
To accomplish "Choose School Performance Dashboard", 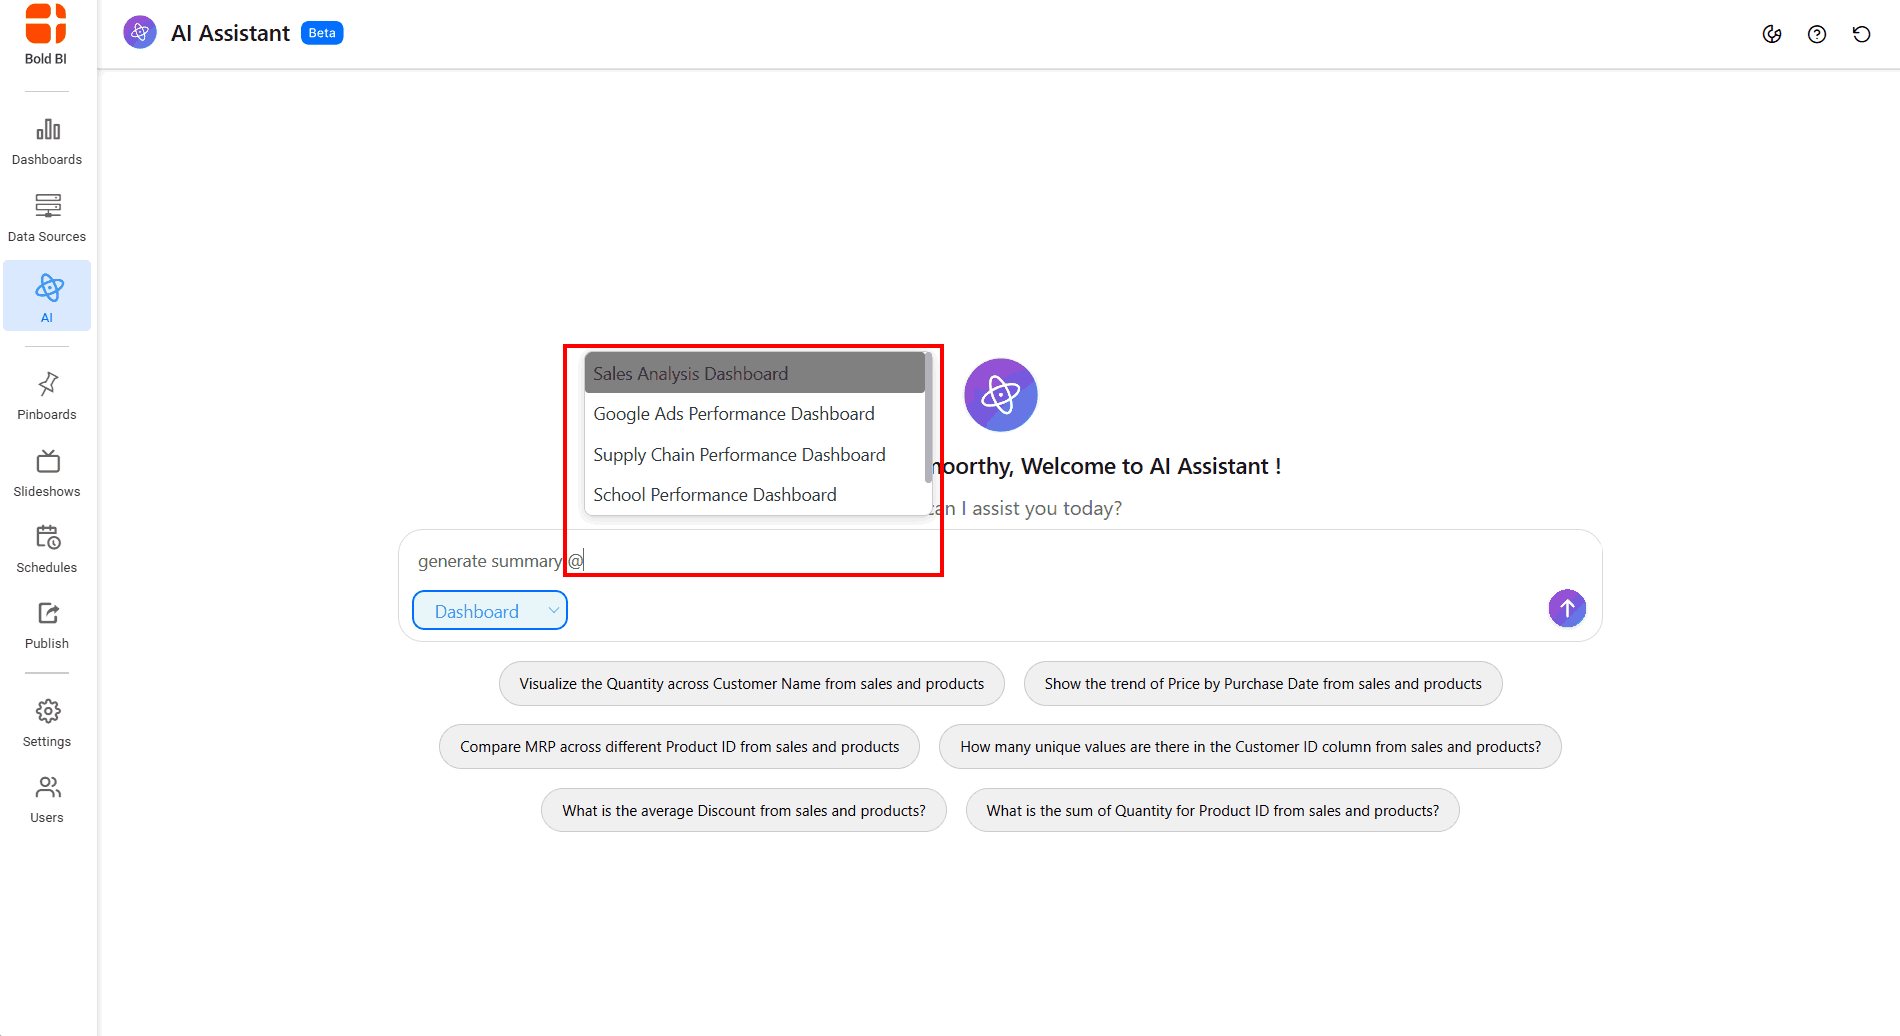I will [755, 495].
